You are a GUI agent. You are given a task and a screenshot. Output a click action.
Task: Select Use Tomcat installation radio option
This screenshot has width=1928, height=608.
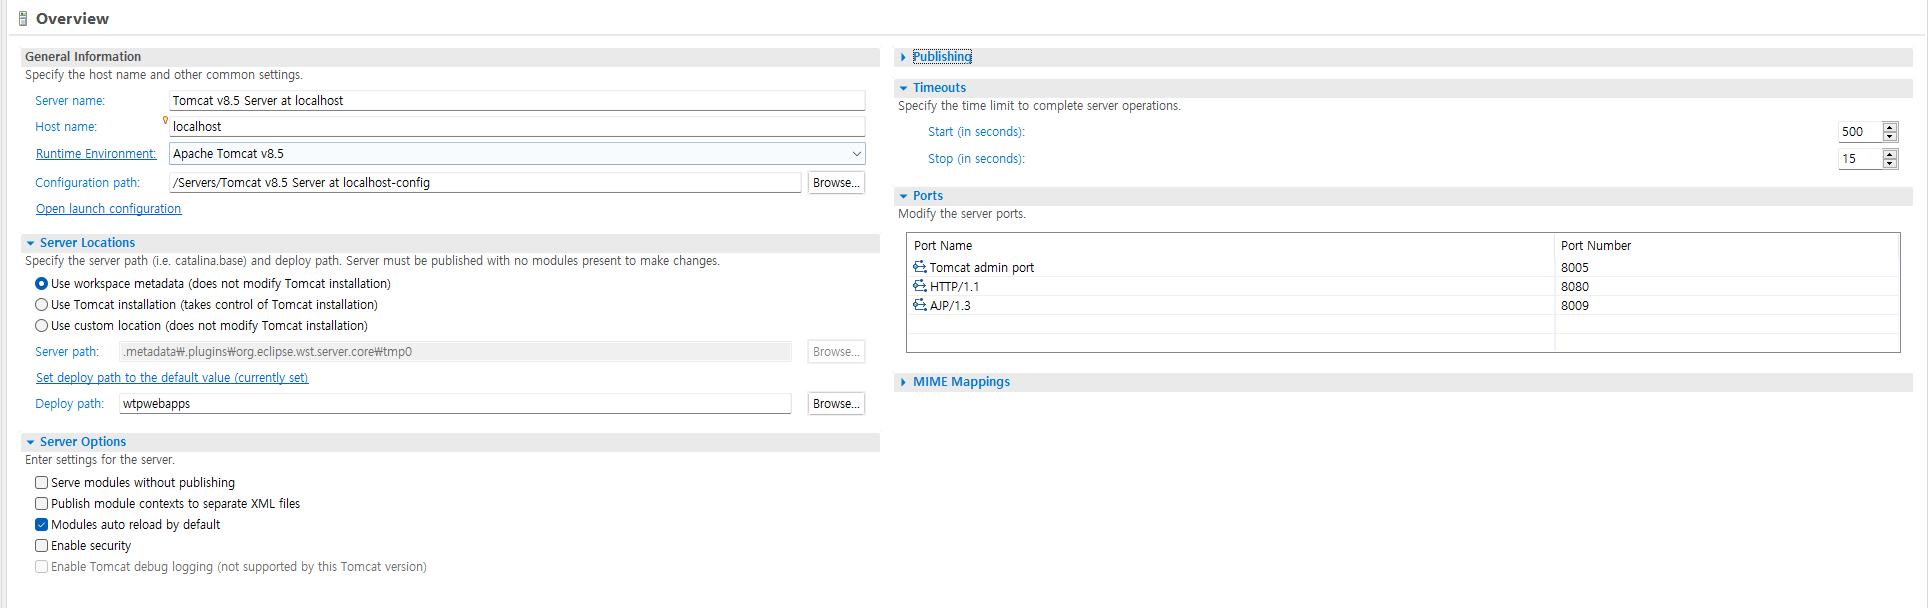pyautogui.click(x=42, y=305)
